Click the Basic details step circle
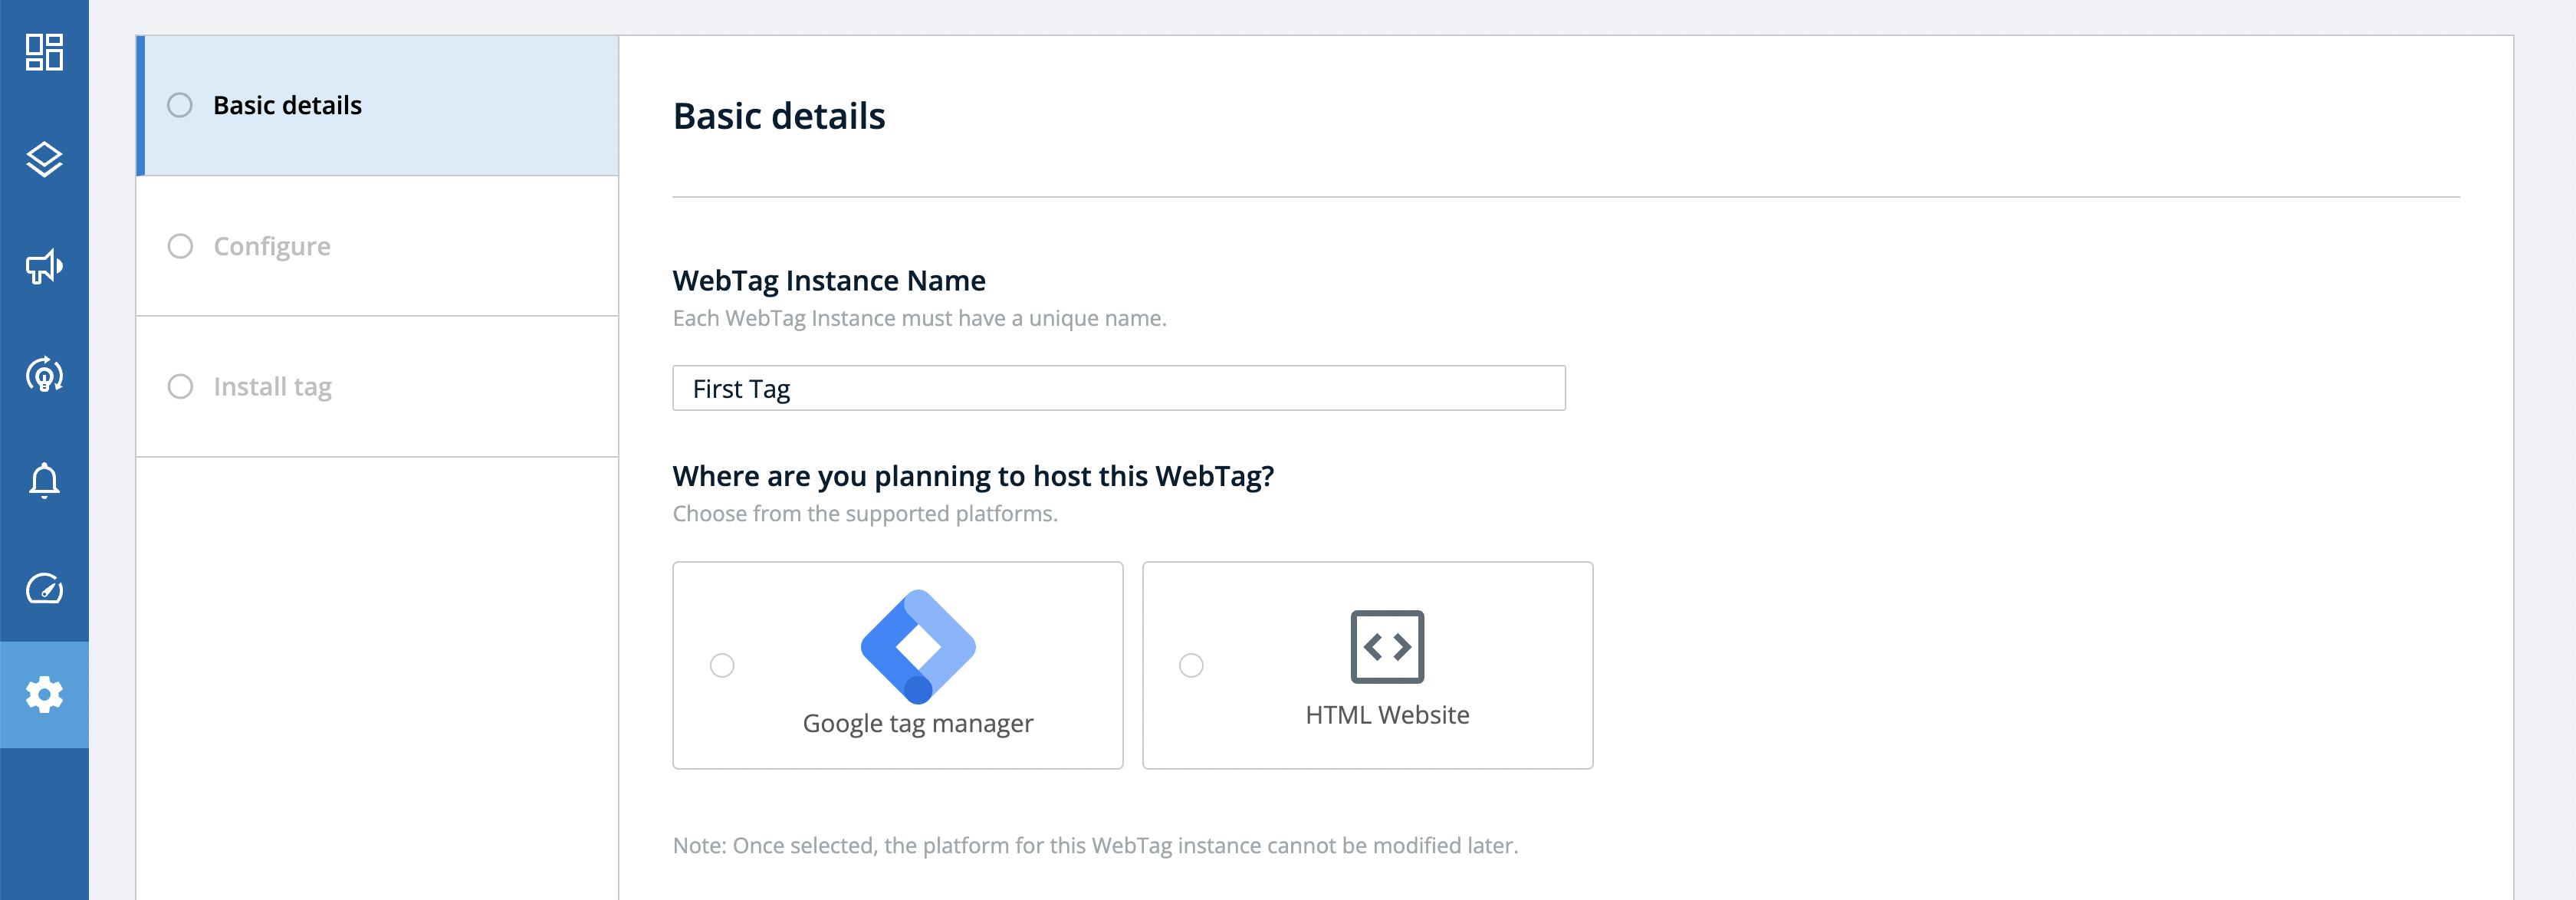 pyautogui.click(x=180, y=105)
